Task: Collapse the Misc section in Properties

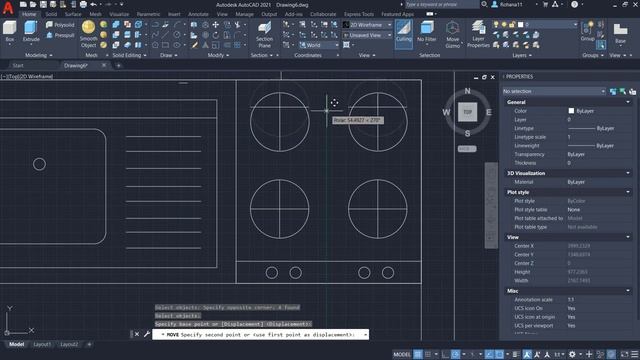Action: 628,291
